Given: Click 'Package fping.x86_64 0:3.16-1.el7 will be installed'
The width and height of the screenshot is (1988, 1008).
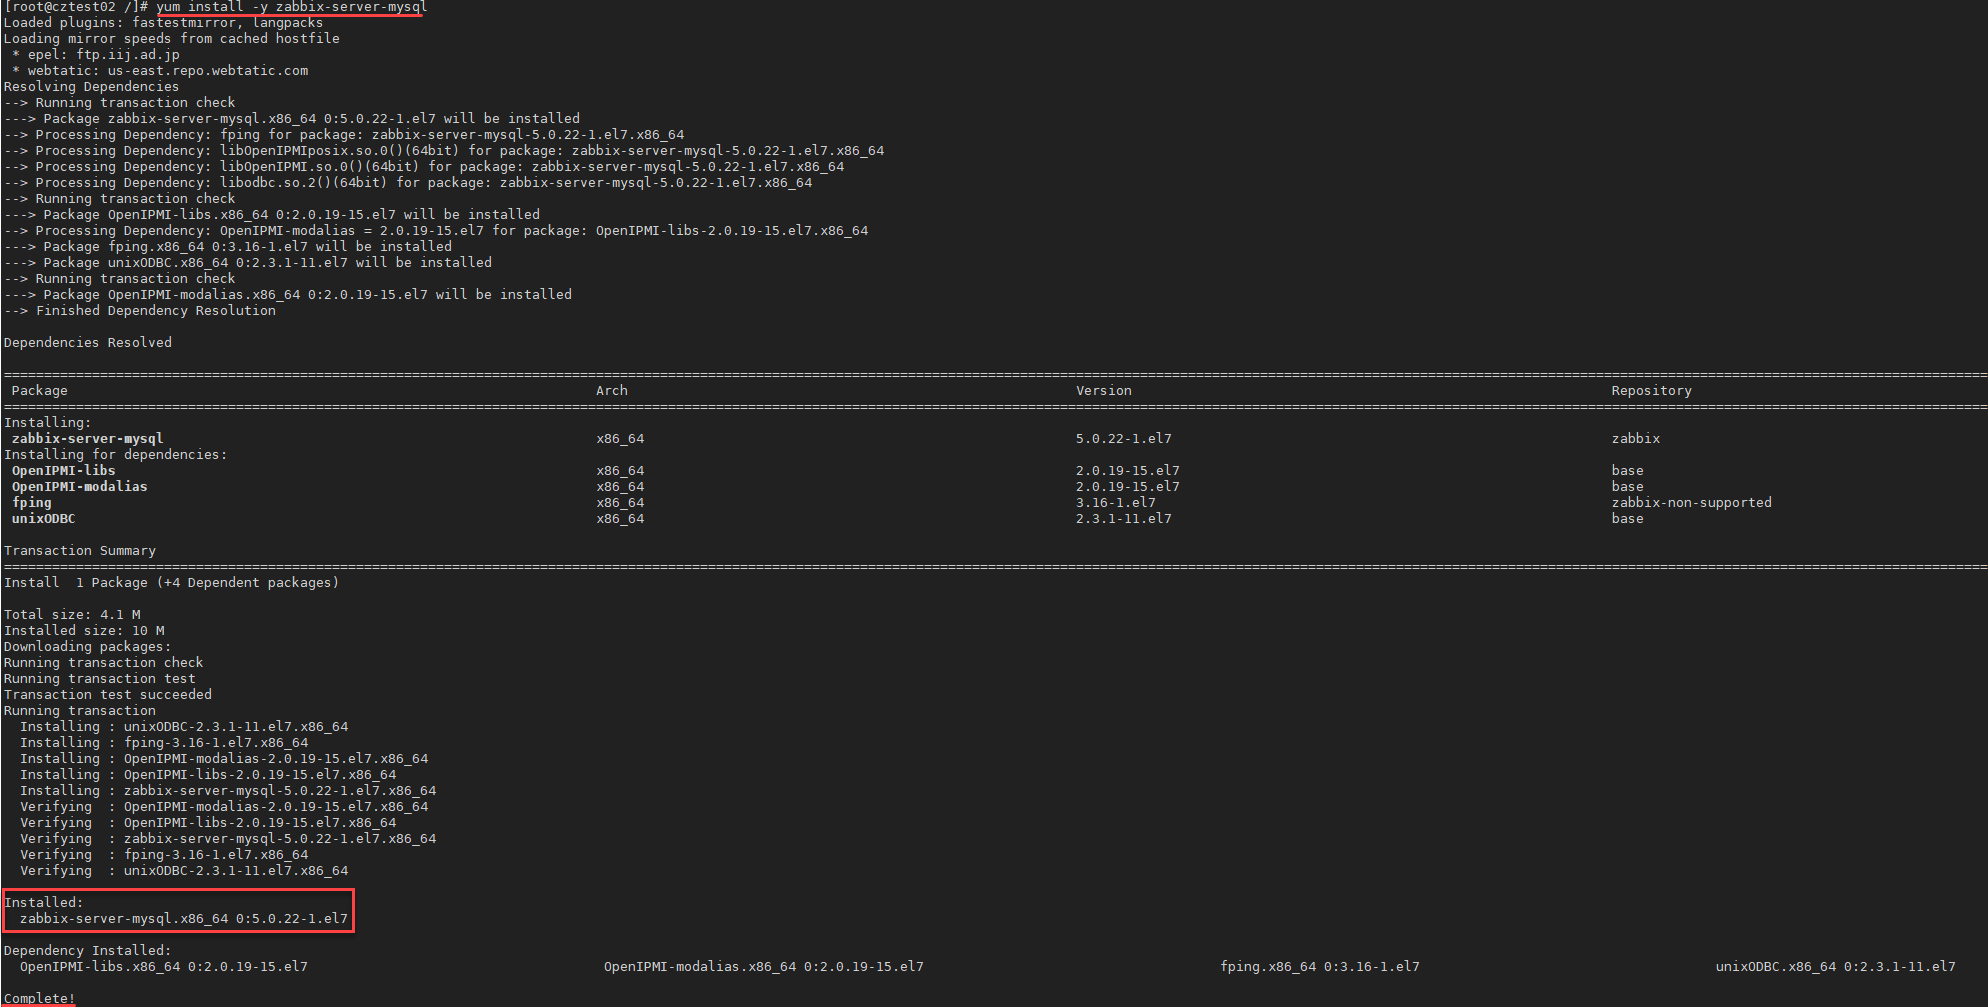Looking at the screenshot, I should click(x=228, y=246).
